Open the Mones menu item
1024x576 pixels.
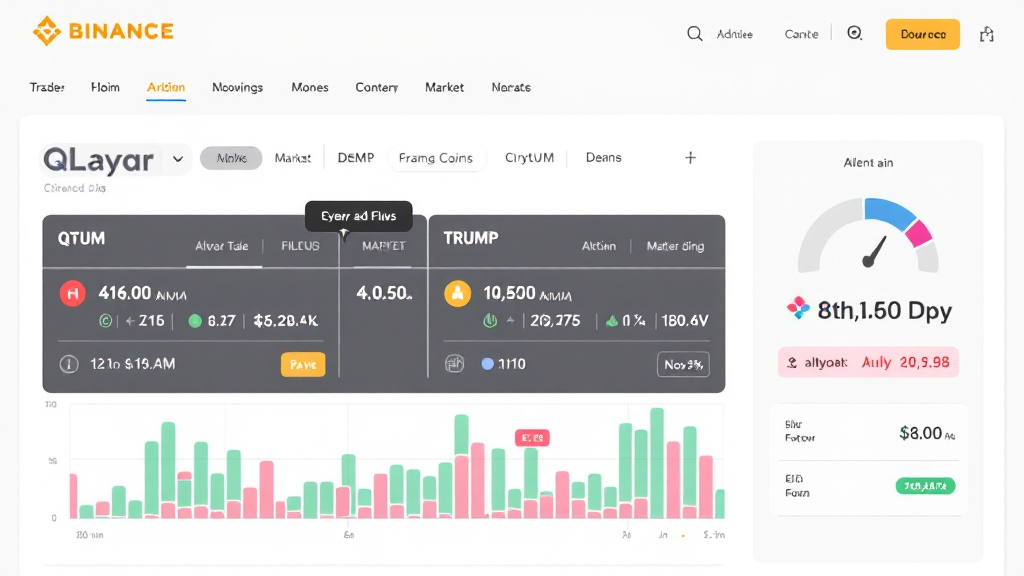pyautogui.click(x=310, y=87)
